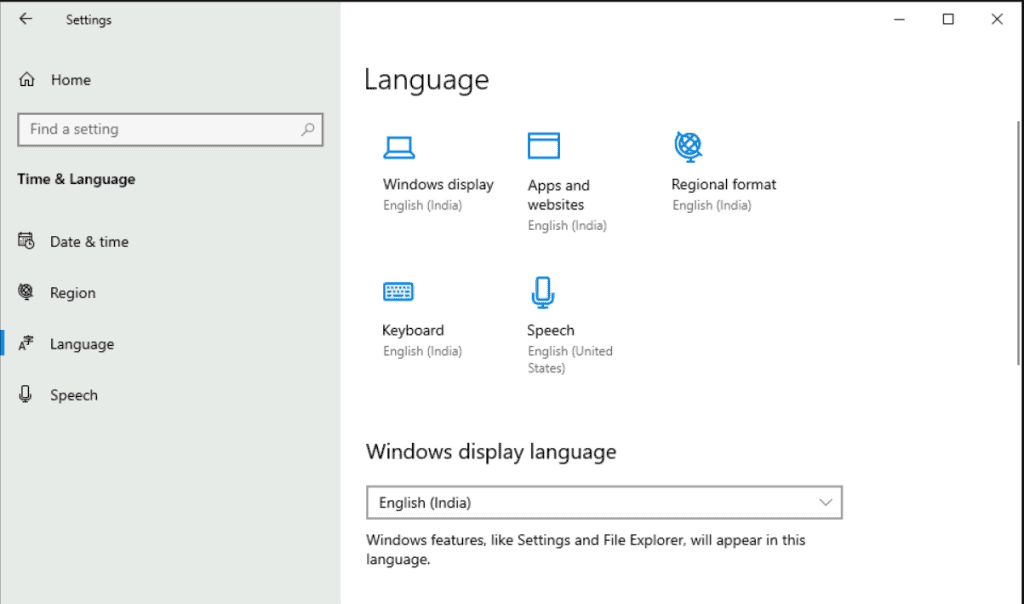Select Language in the sidebar
Image resolution: width=1024 pixels, height=604 pixels.
82,344
